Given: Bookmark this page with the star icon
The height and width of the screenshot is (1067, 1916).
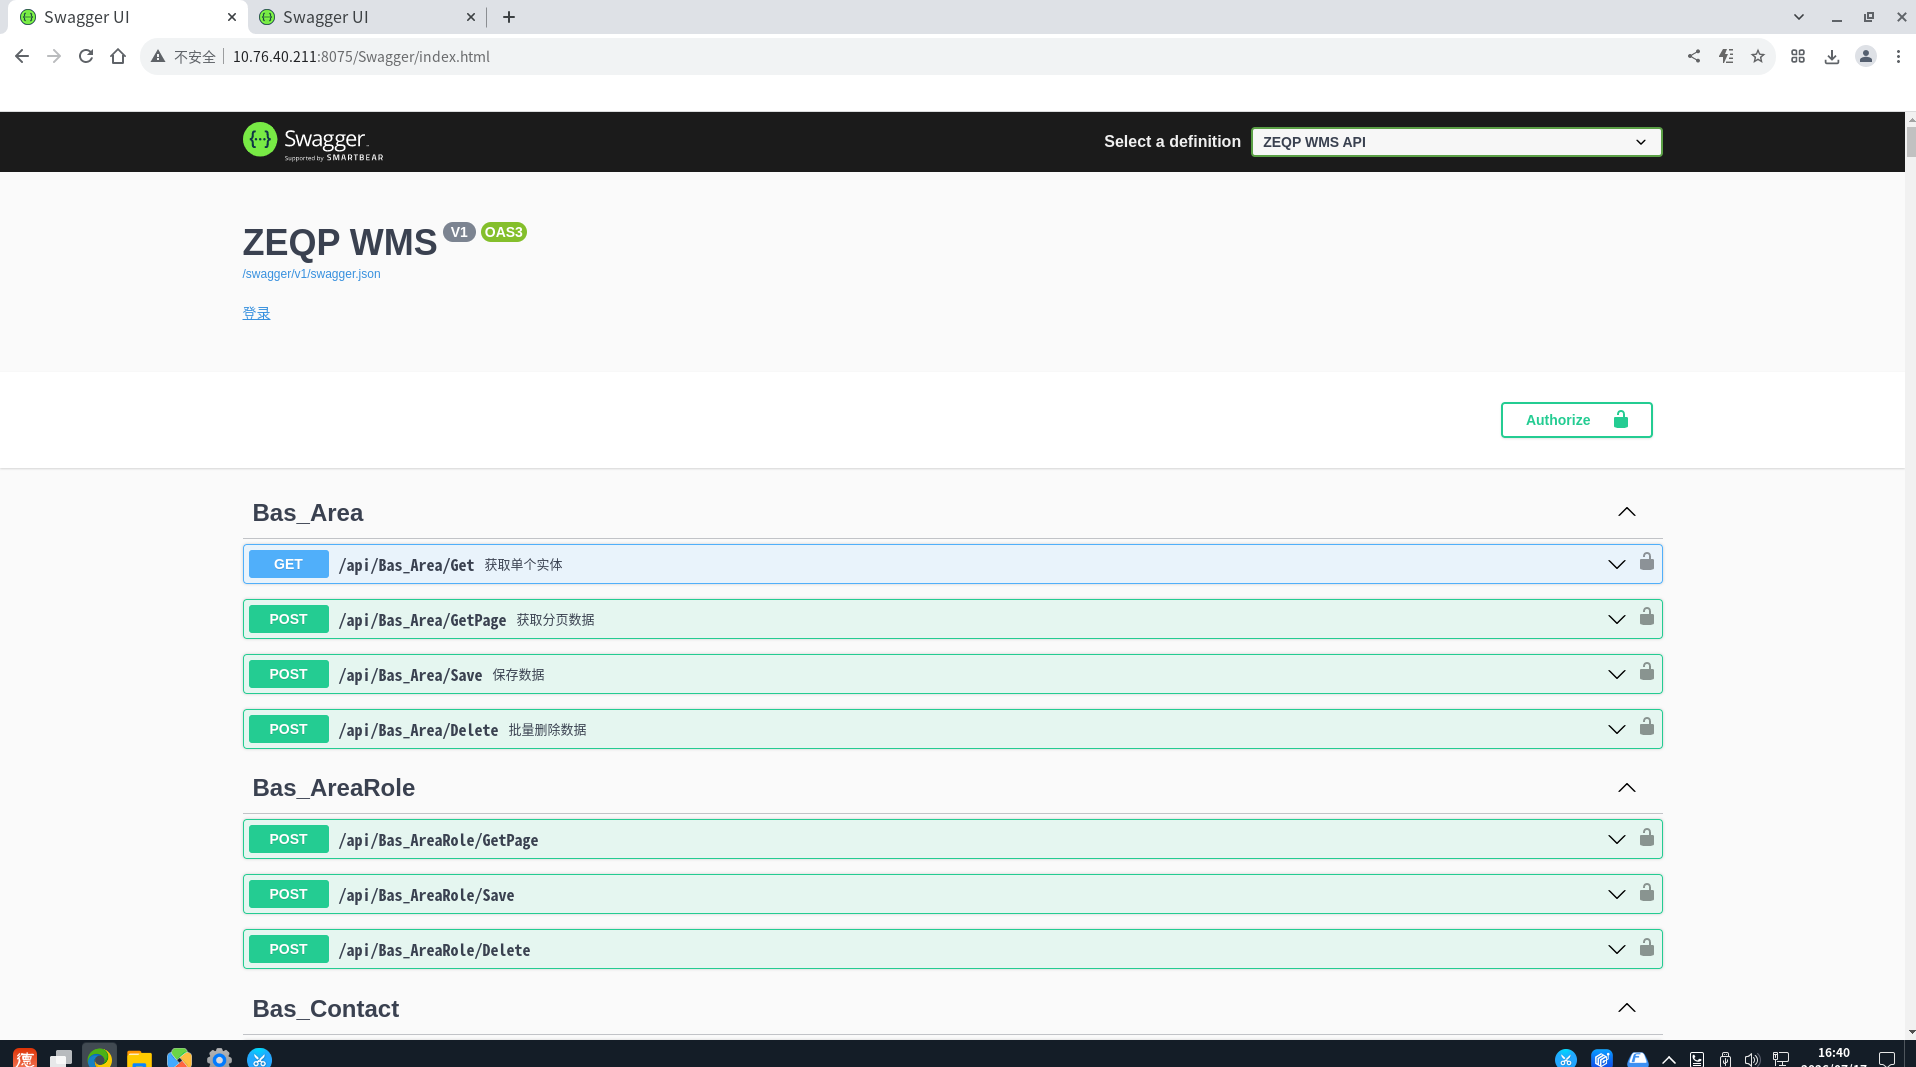Looking at the screenshot, I should pos(1758,56).
